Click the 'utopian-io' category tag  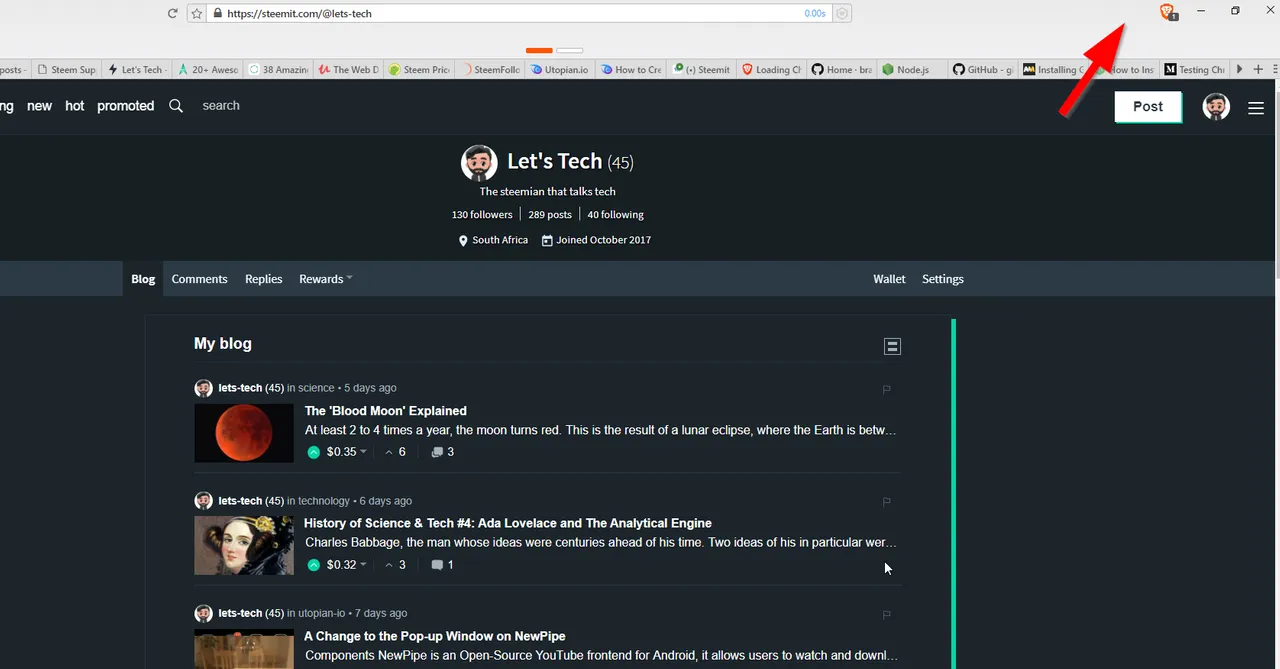coord(322,614)
